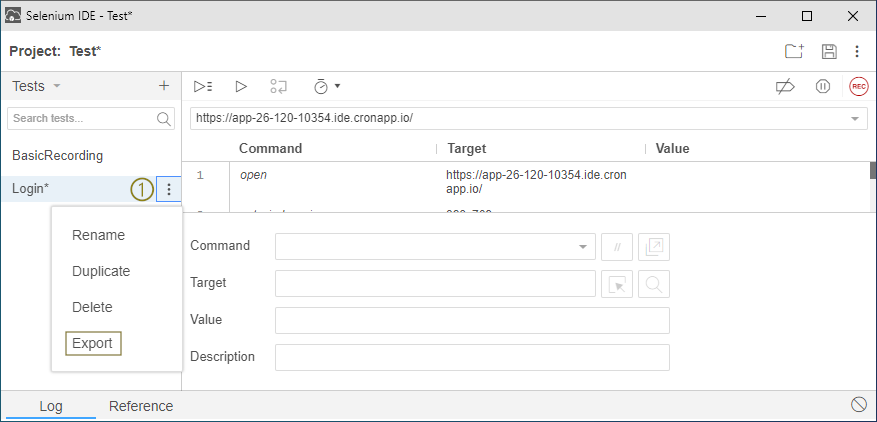Choose Duplicate from context menu

[101, 271]
